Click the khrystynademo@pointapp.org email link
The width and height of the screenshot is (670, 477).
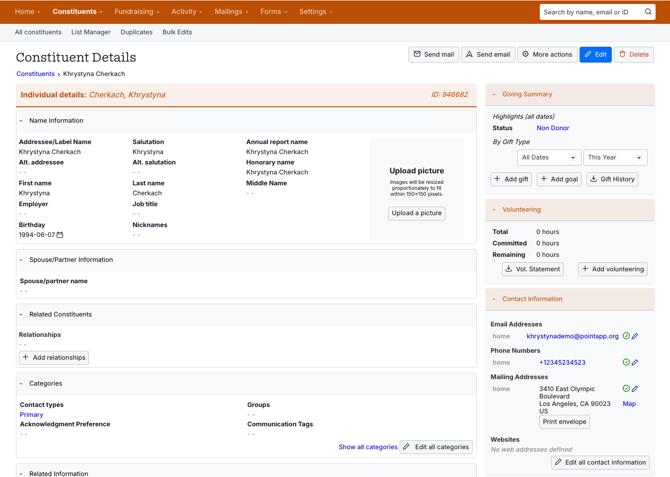coord(572,336)
